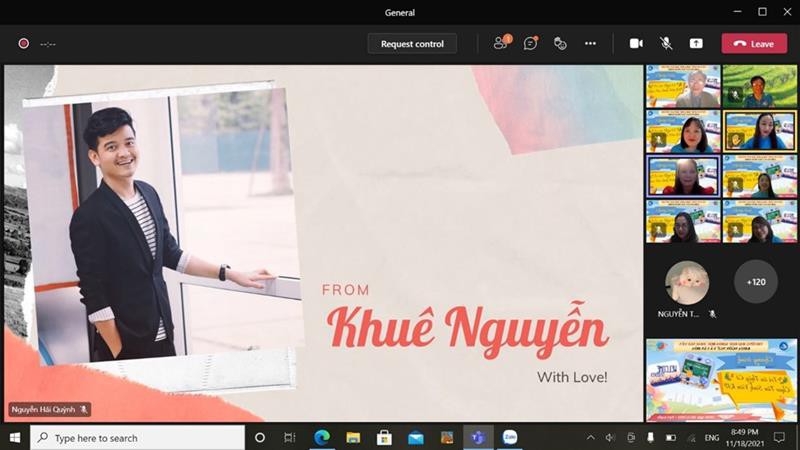800x450 pixels.
Task: Leave the meeting
Action: pyautogui.click(x=754, y=43)
